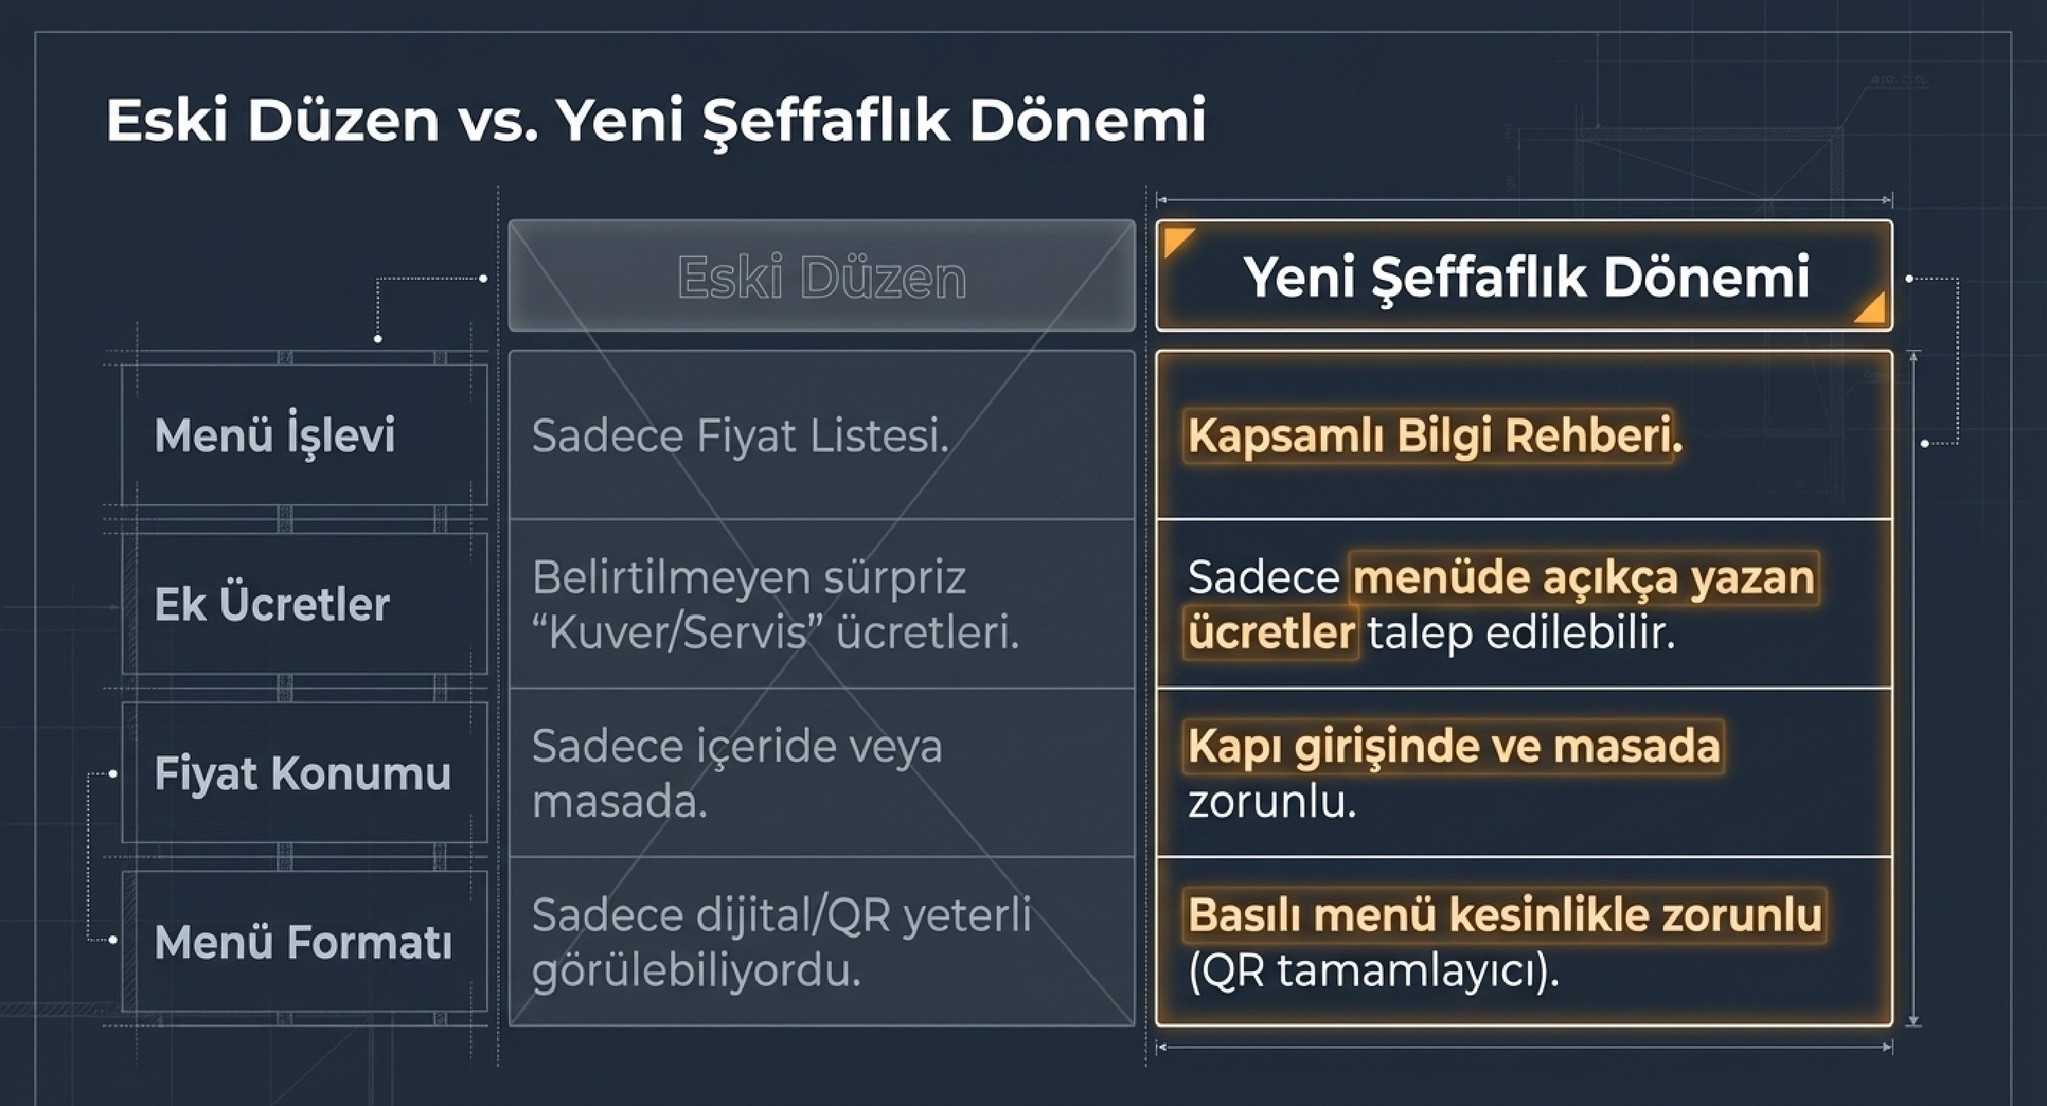Screen dimensions: 2047x1106
Task: Click the connector dot right of Kapsamlı Bilgi Rehberi row
Action: [x=1925, y=443]
